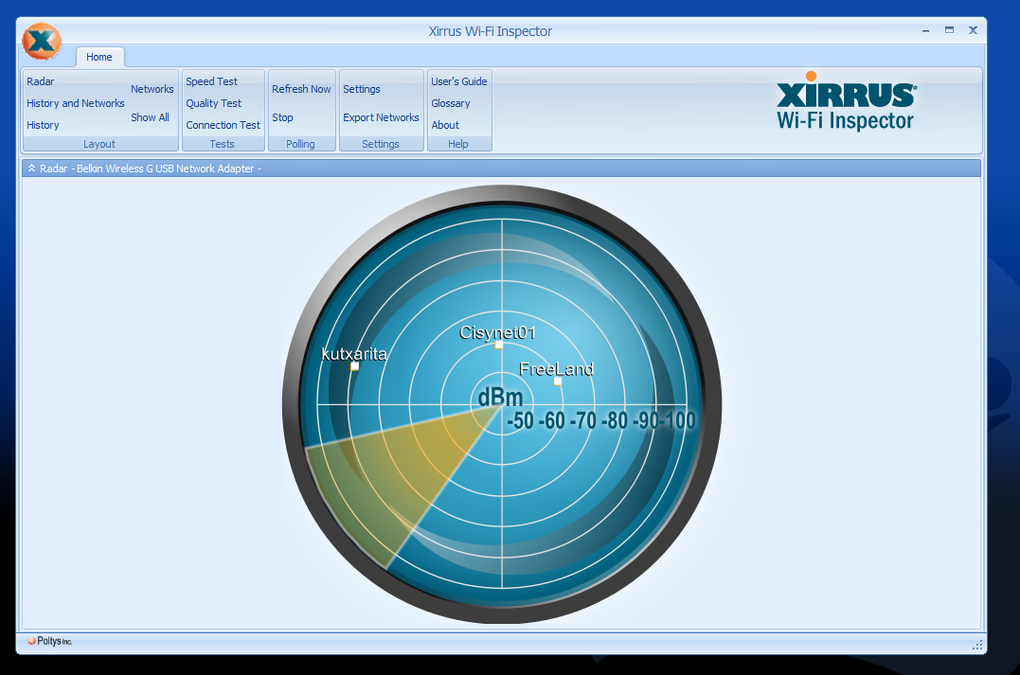Select the Networks layout option
1020x675 pixels.
pos(152,89)
